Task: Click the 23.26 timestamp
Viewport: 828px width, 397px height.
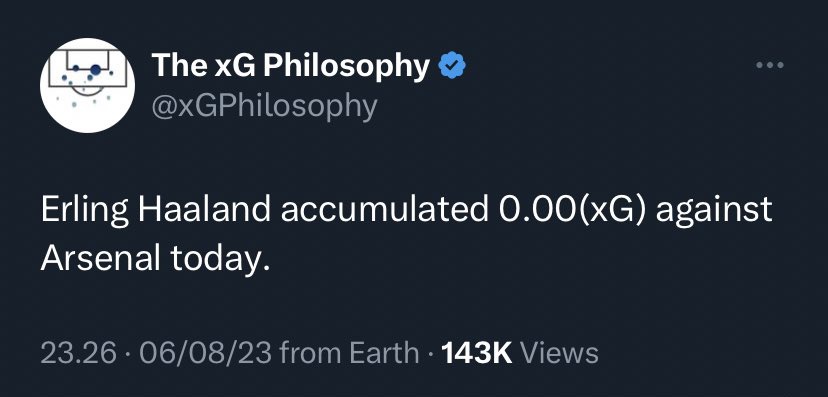Action: 78,353
